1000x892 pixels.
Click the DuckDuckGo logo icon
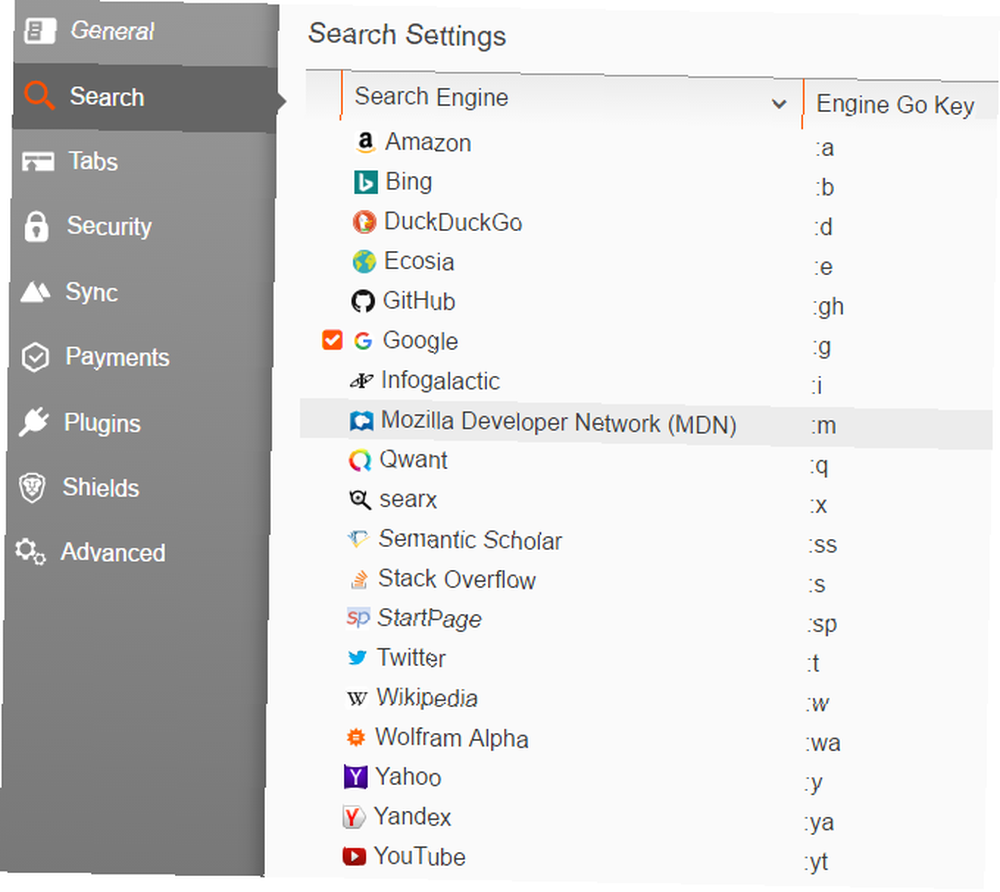point(364,222)
